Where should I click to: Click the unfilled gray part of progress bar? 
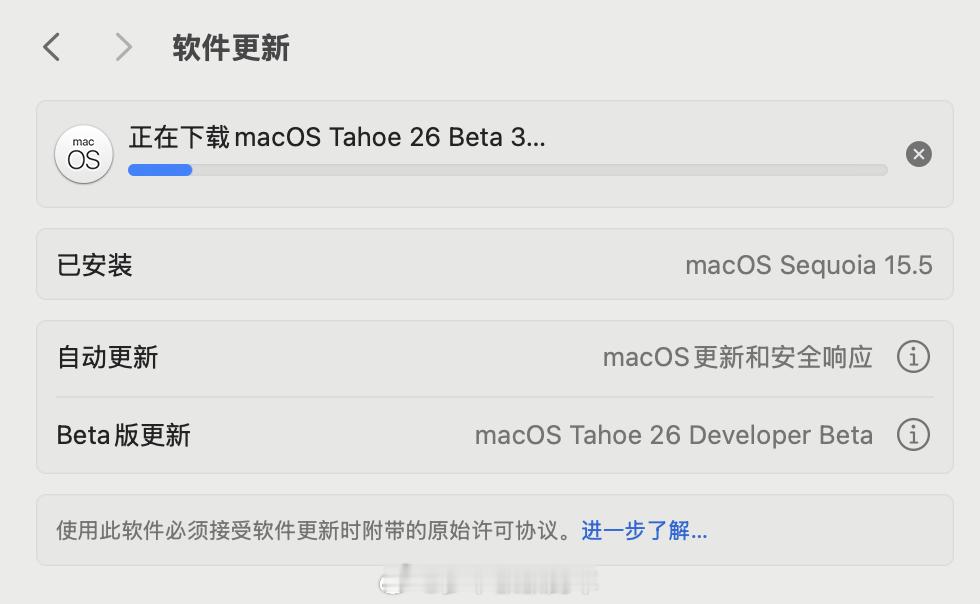tap(540, 170)
